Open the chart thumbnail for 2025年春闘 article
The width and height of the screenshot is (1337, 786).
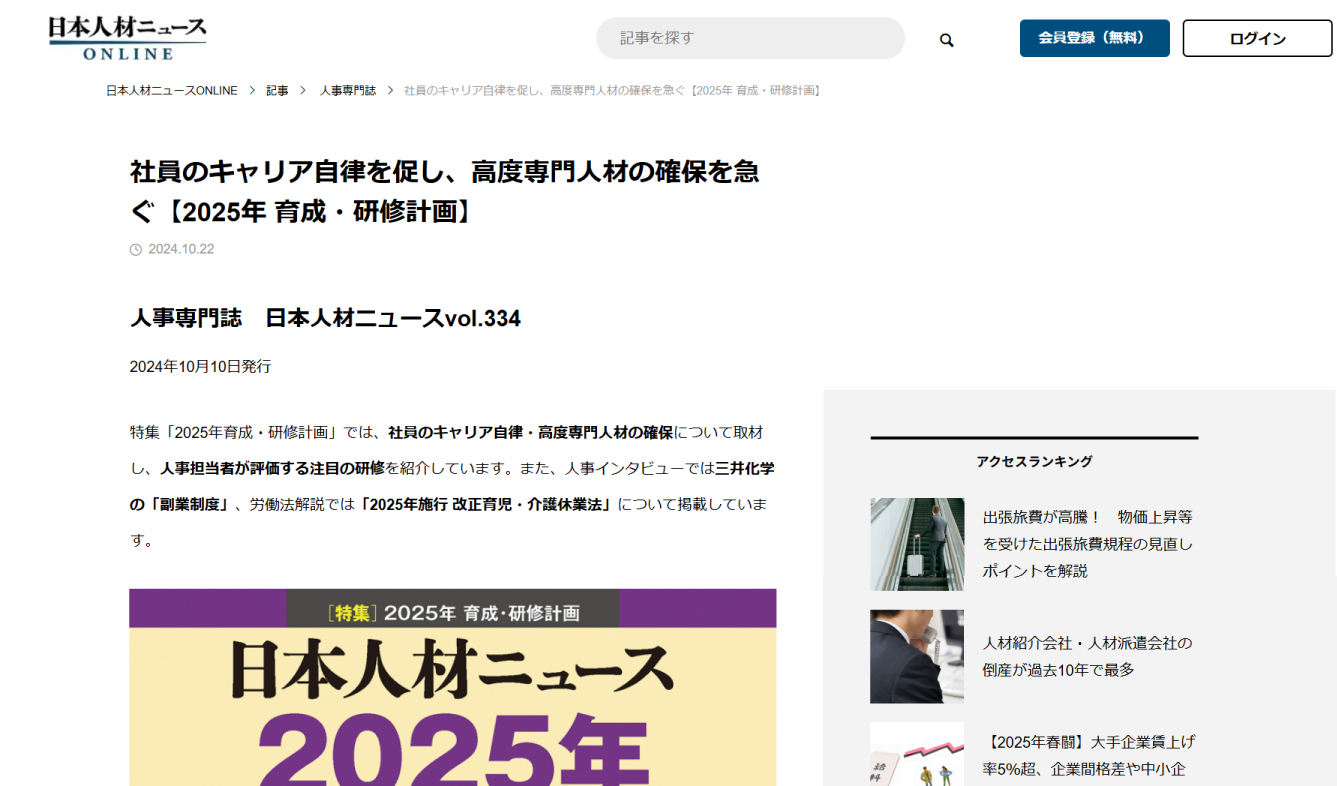click(x=917, y=754)
